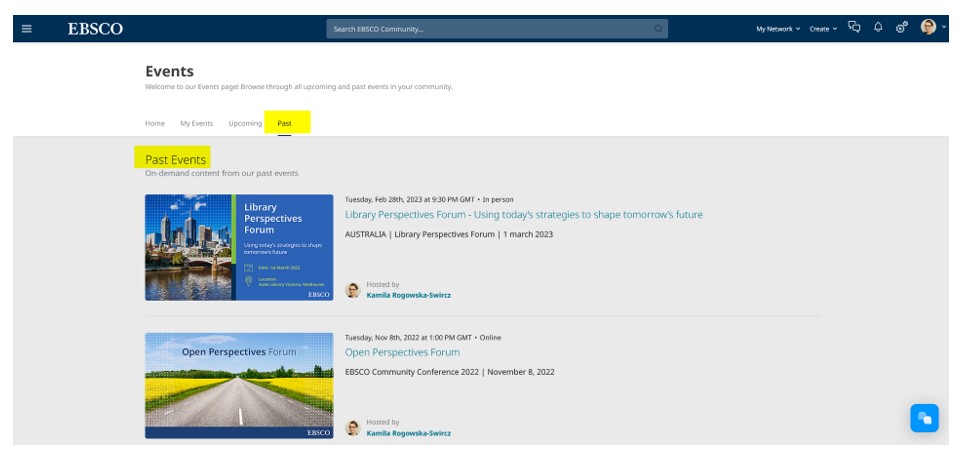The width and height of the screenshot is (967, 457).
Task: Expand the My Network dropdown
Action: (x=778, y=29)
